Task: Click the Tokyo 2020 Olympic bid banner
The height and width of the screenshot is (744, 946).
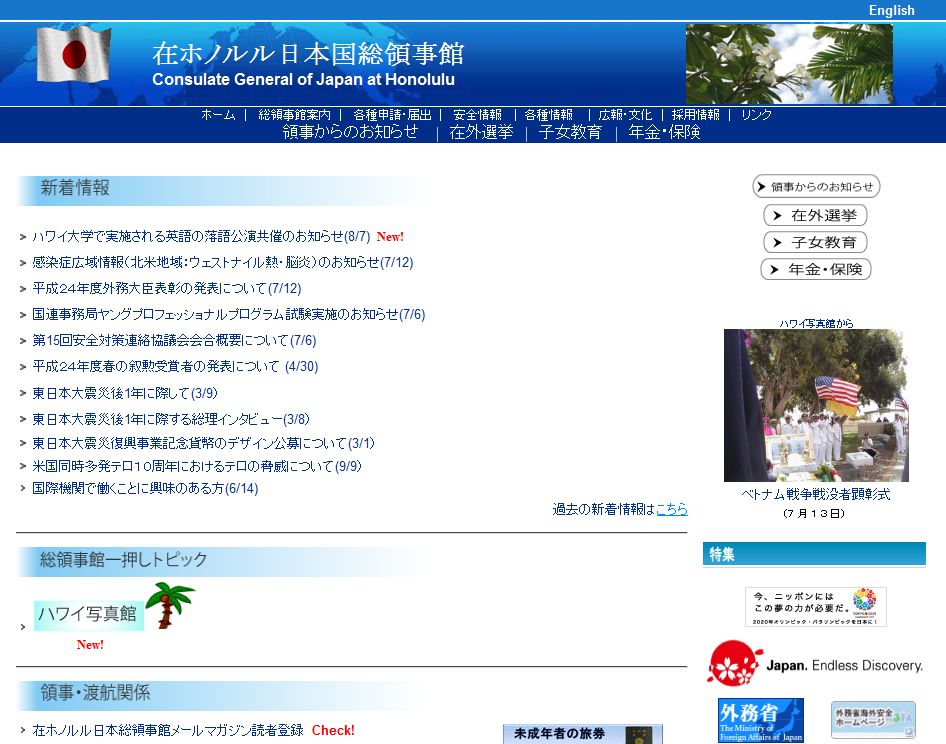Action: [815, 607]
